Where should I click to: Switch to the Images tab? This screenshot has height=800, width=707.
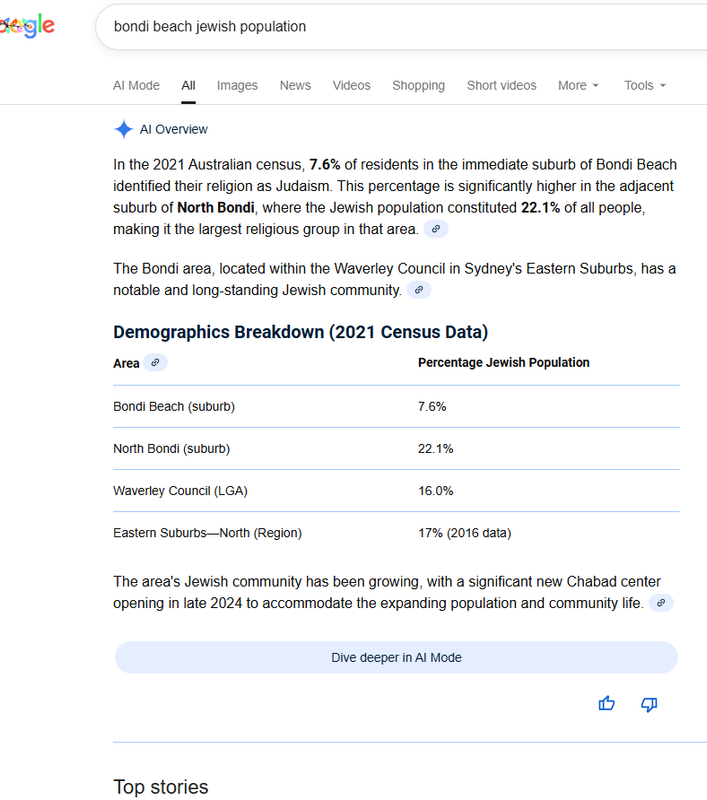[x=237, y=86]
